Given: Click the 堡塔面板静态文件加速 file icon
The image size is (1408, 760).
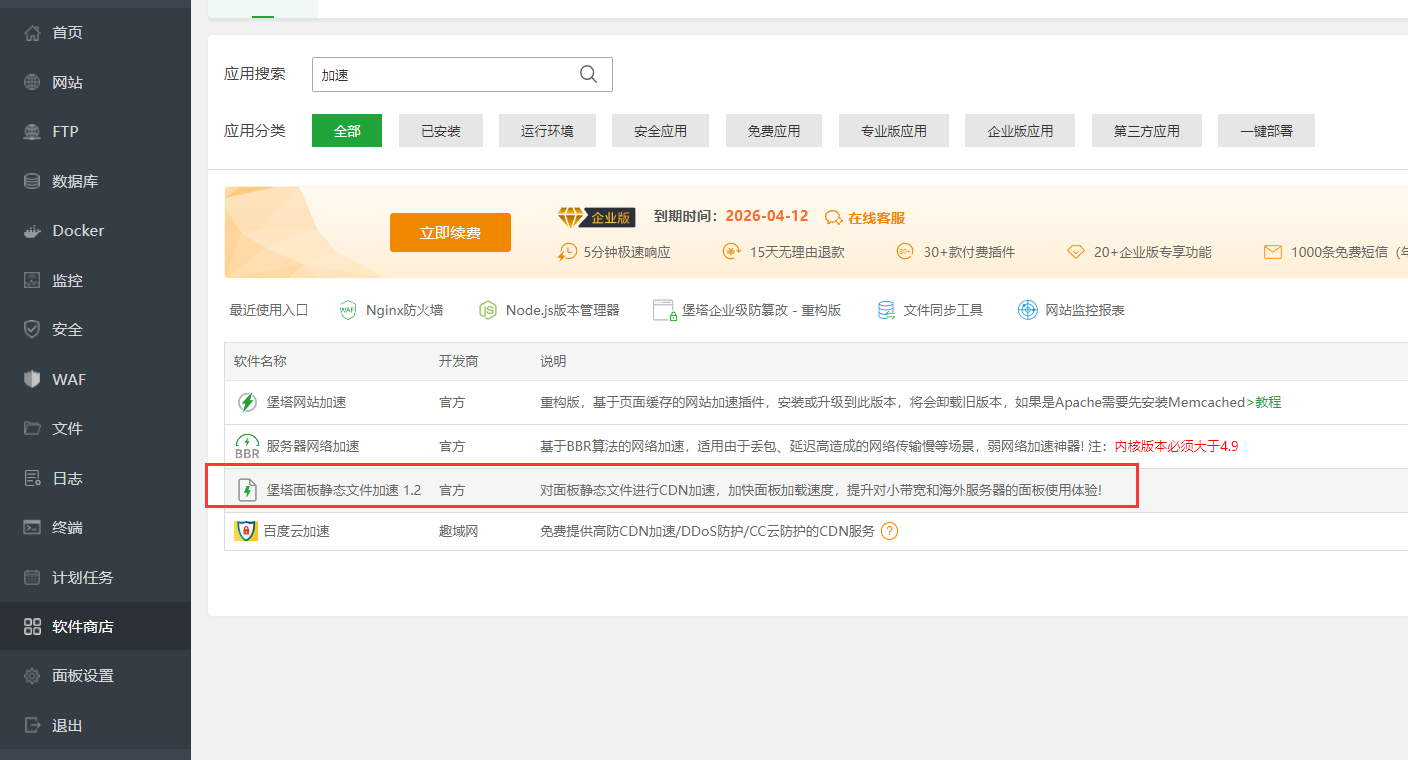Looking at the screenshot, I should pyautogui.click(x=246, y=490).
